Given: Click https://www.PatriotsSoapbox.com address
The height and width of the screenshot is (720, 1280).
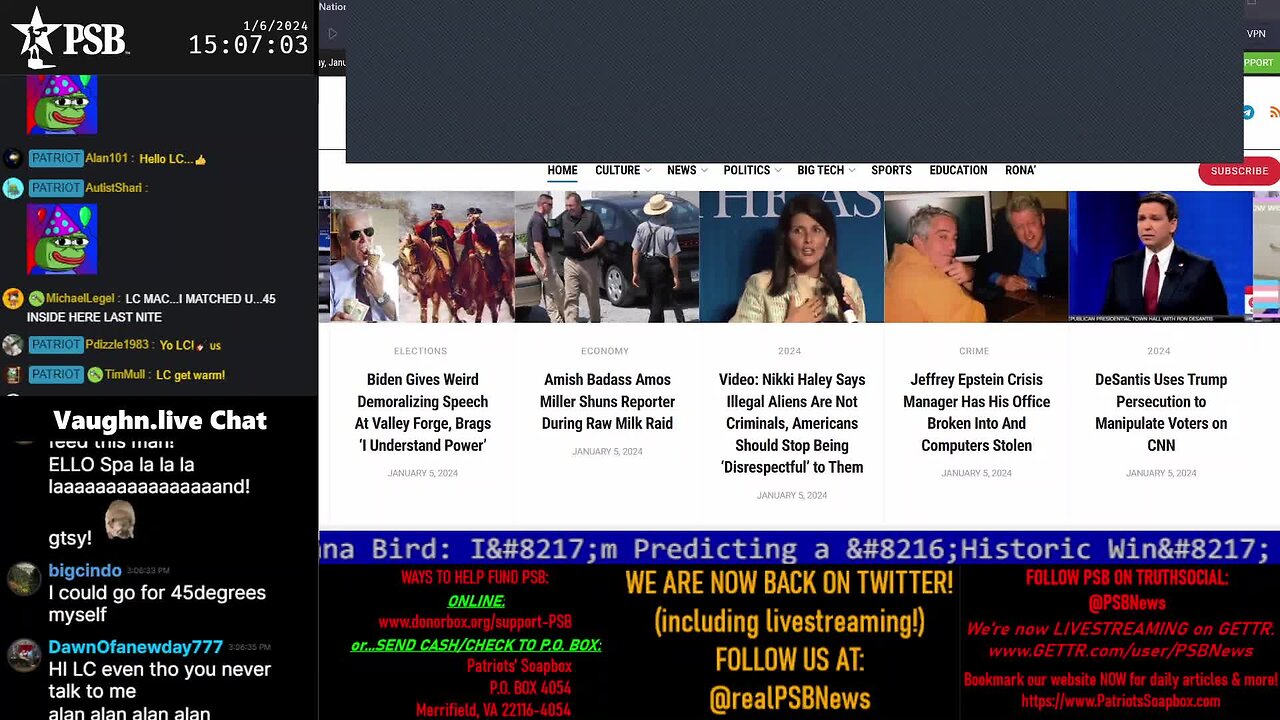Looking at the screenshot, I should (x=1120, y=701).
